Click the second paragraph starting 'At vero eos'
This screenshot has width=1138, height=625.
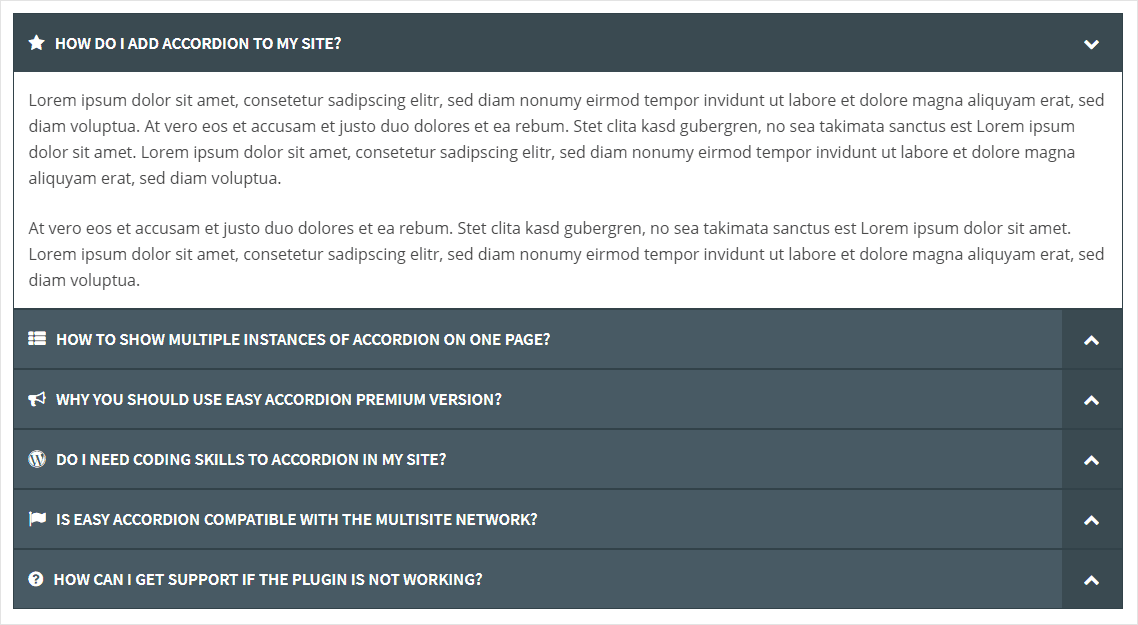(x=566, y=254)
